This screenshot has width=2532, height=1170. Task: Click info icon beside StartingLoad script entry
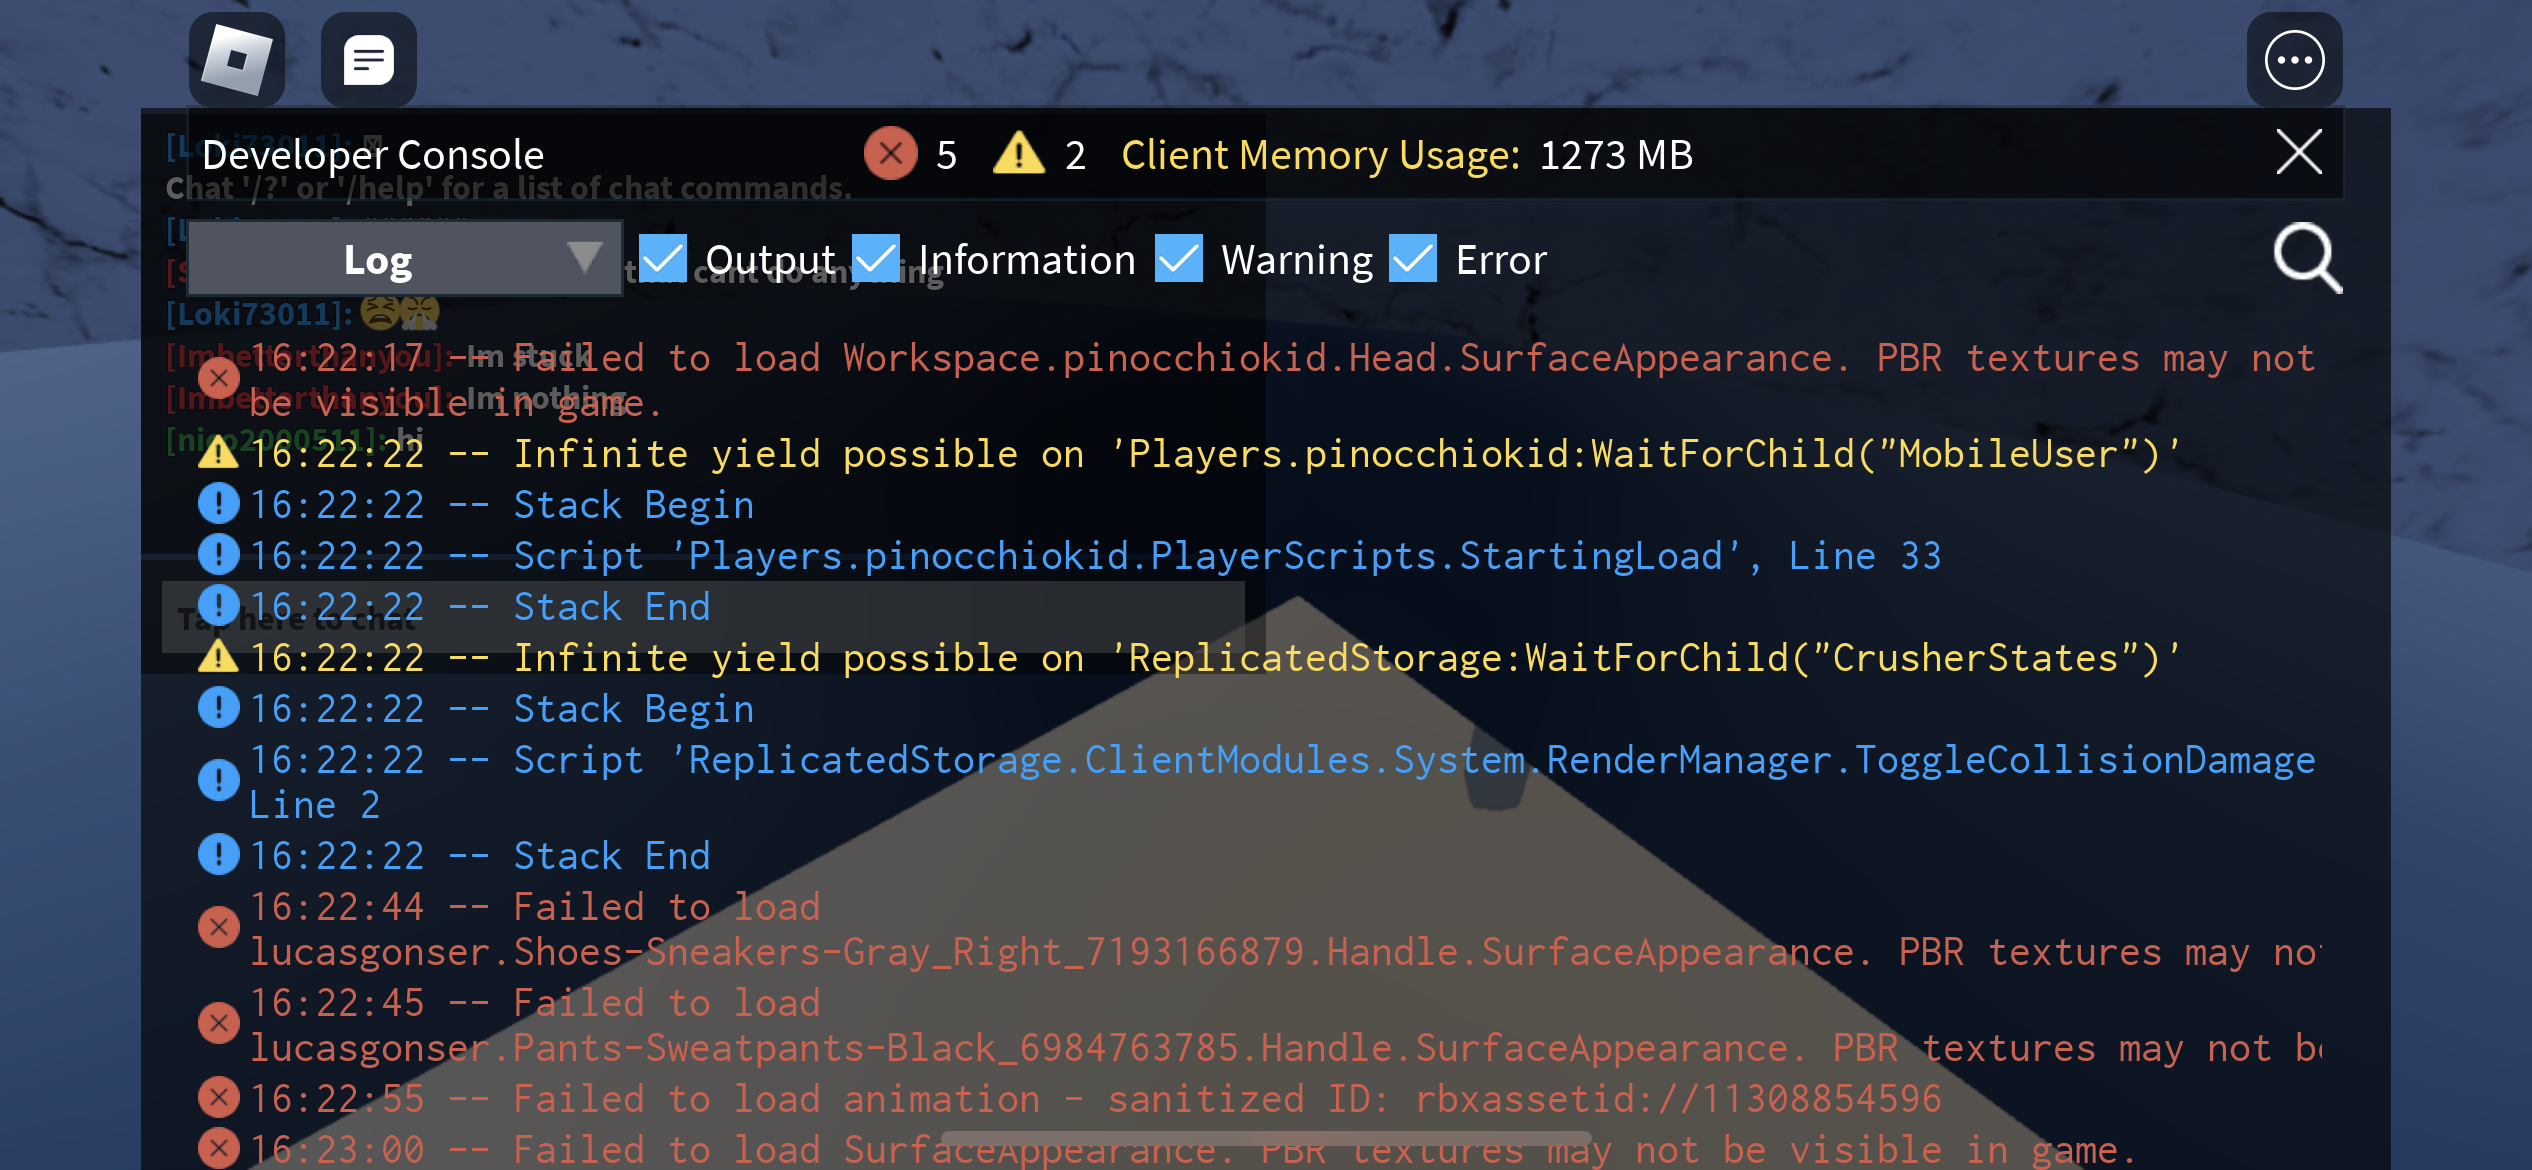click(218, 555)
